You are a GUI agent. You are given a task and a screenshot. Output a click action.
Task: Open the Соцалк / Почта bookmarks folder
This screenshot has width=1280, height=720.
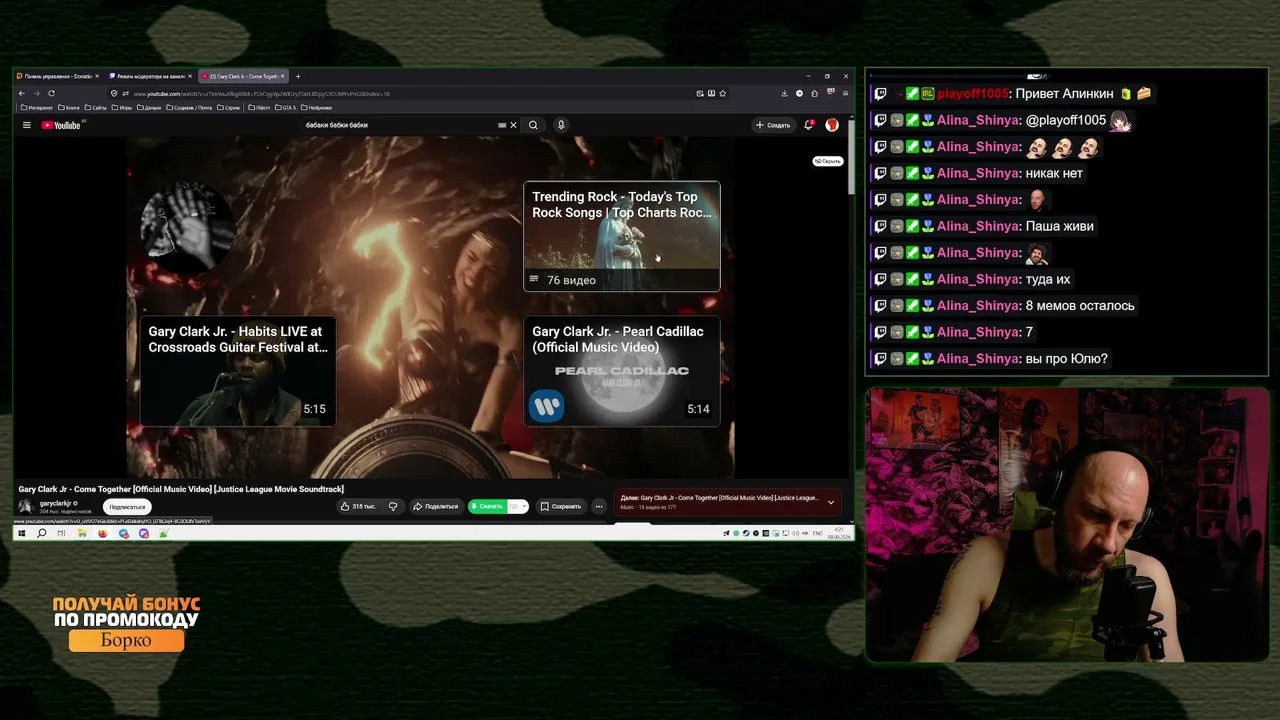pos(189,107)
